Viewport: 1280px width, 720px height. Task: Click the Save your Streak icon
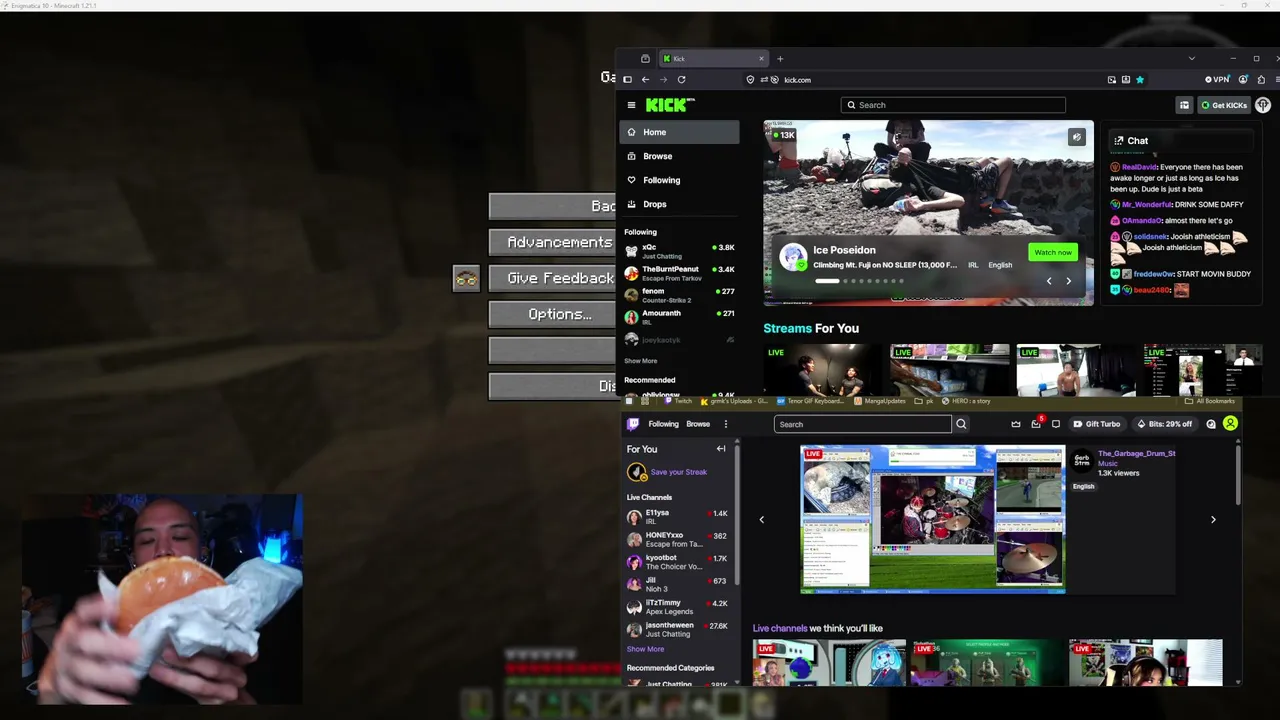point(636,472)
